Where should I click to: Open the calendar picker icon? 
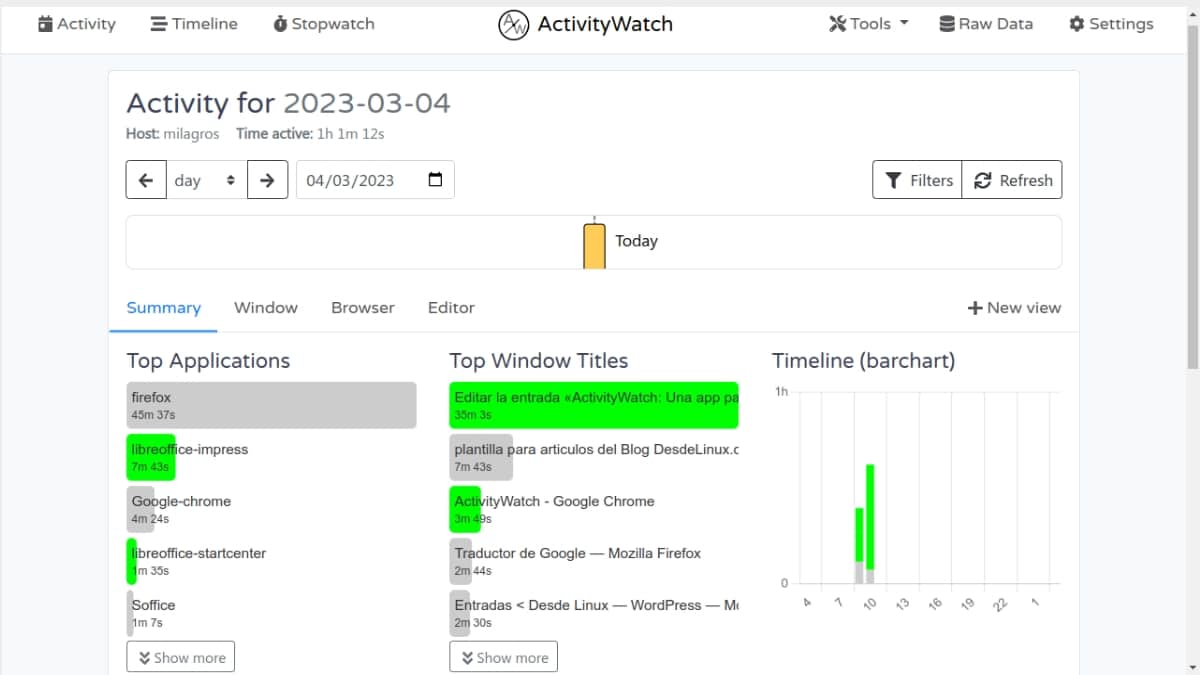pyautogui.click(x=435, y=180)
